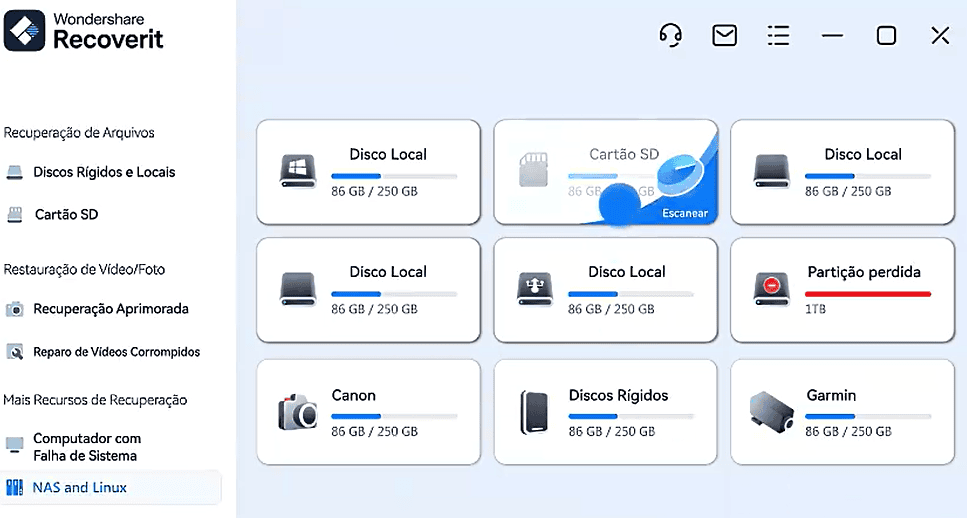Click the Computador com Falha de Sistema monitor icon

tap(15, 445)
